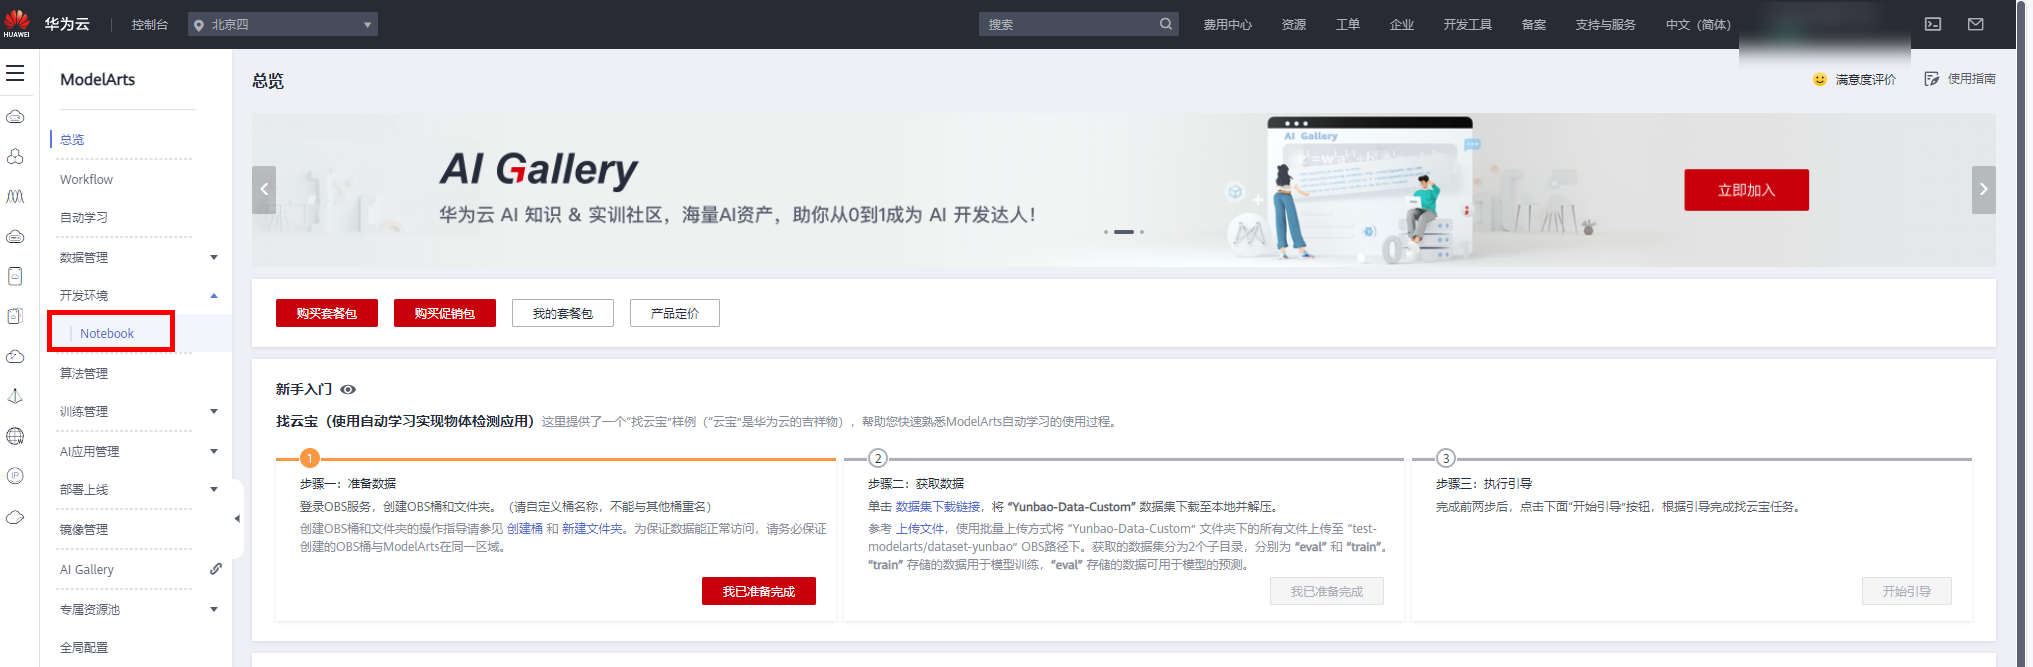Select the active middle carousel indicator

[1124, 232]
